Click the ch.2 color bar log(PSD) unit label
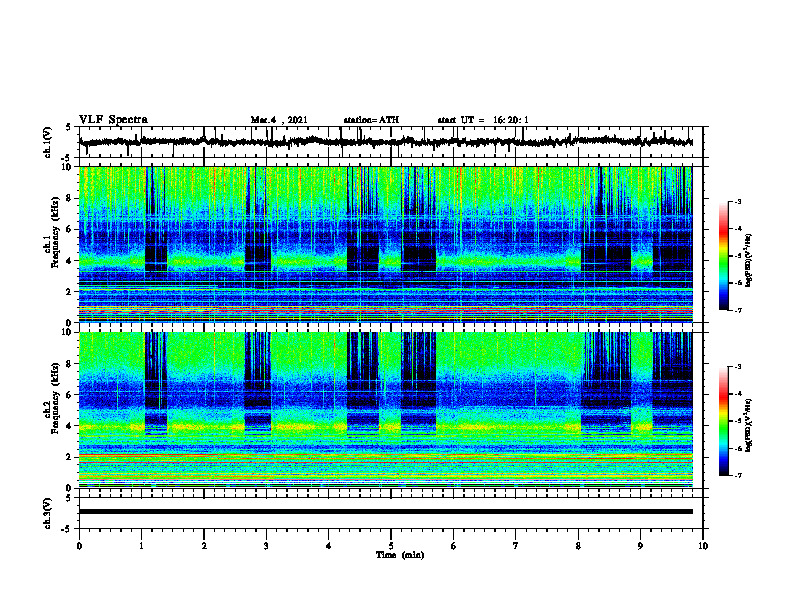792x612 pixels. tap(749, 426)
